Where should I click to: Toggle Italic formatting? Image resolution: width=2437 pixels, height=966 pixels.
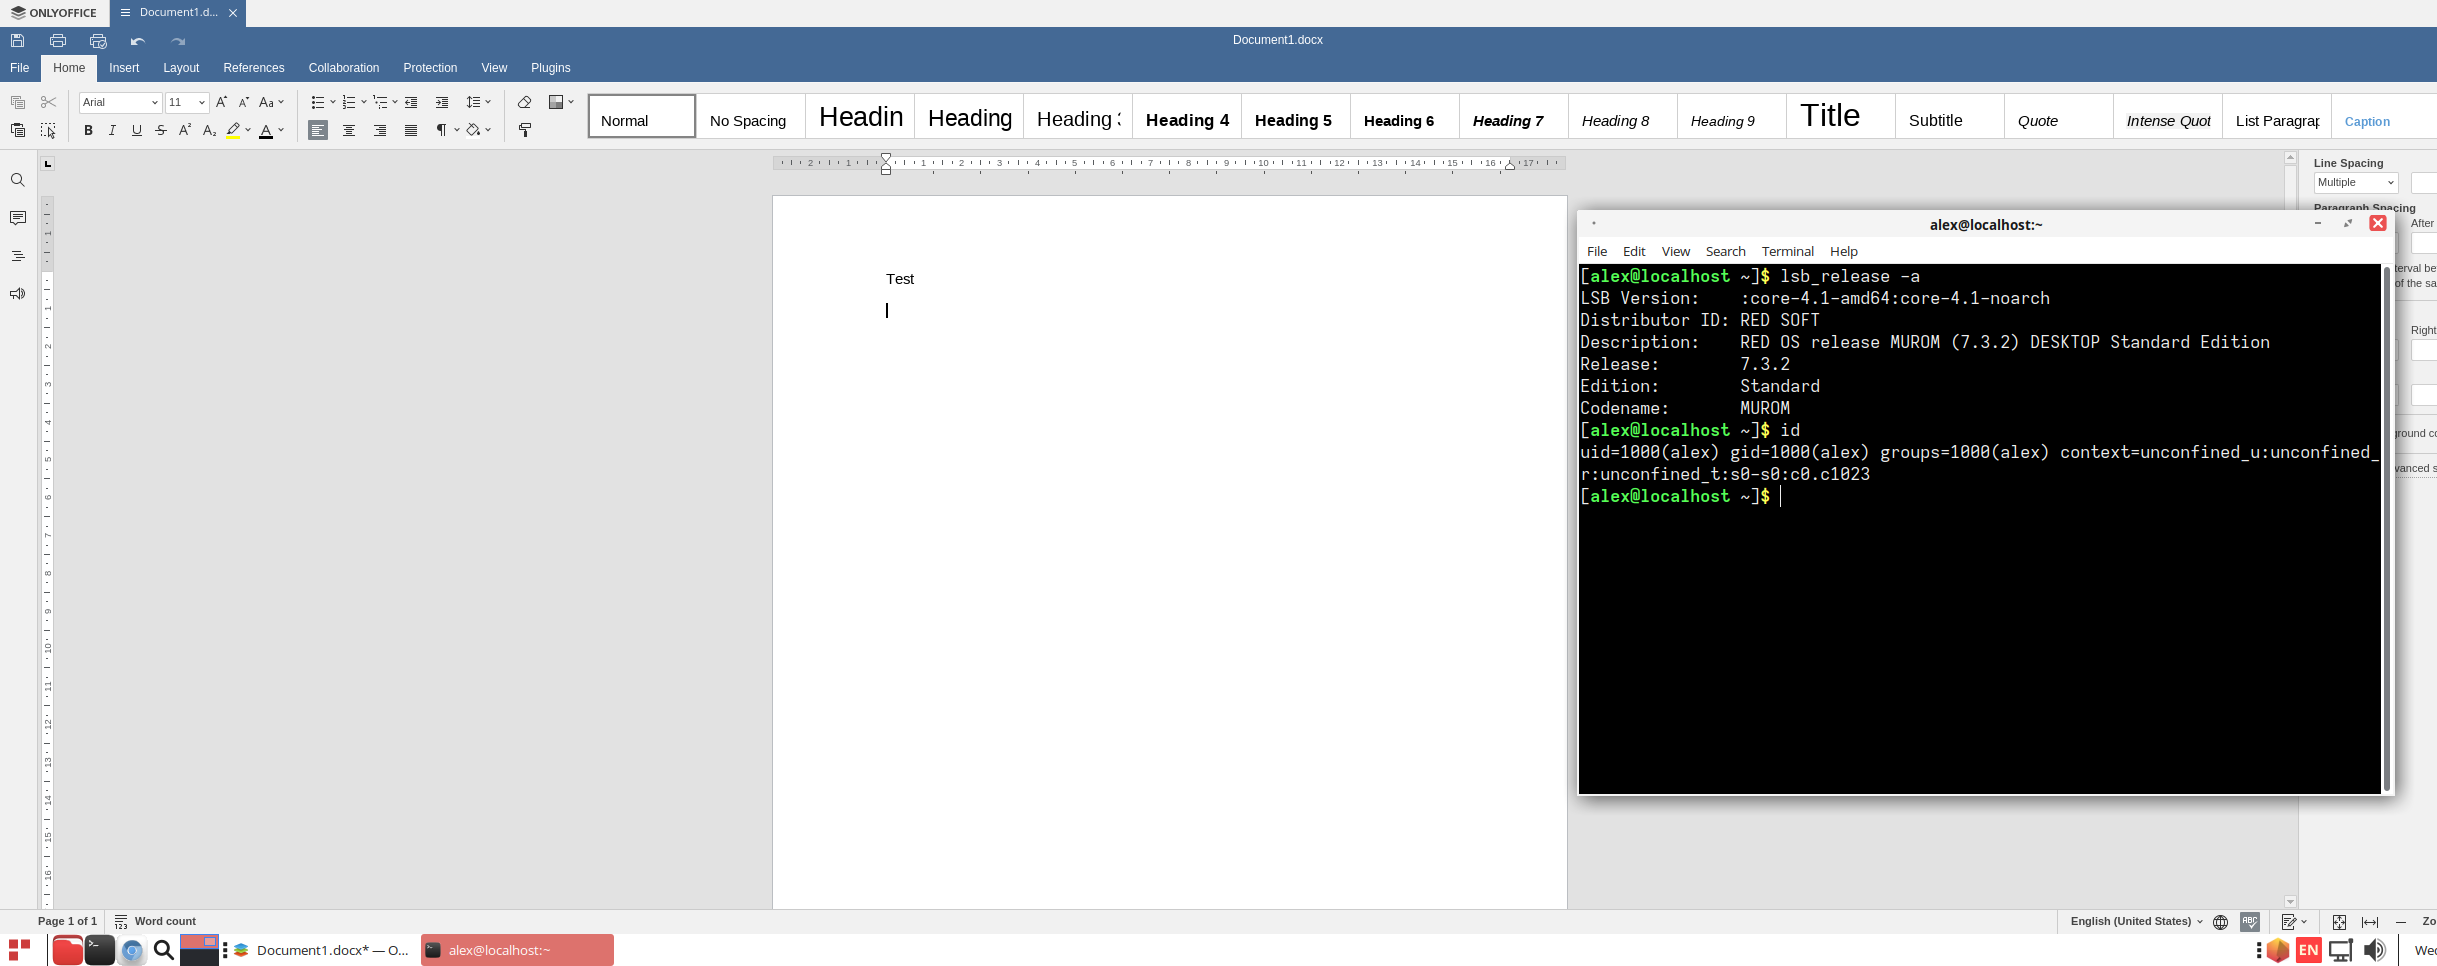[x=112, y=130]
